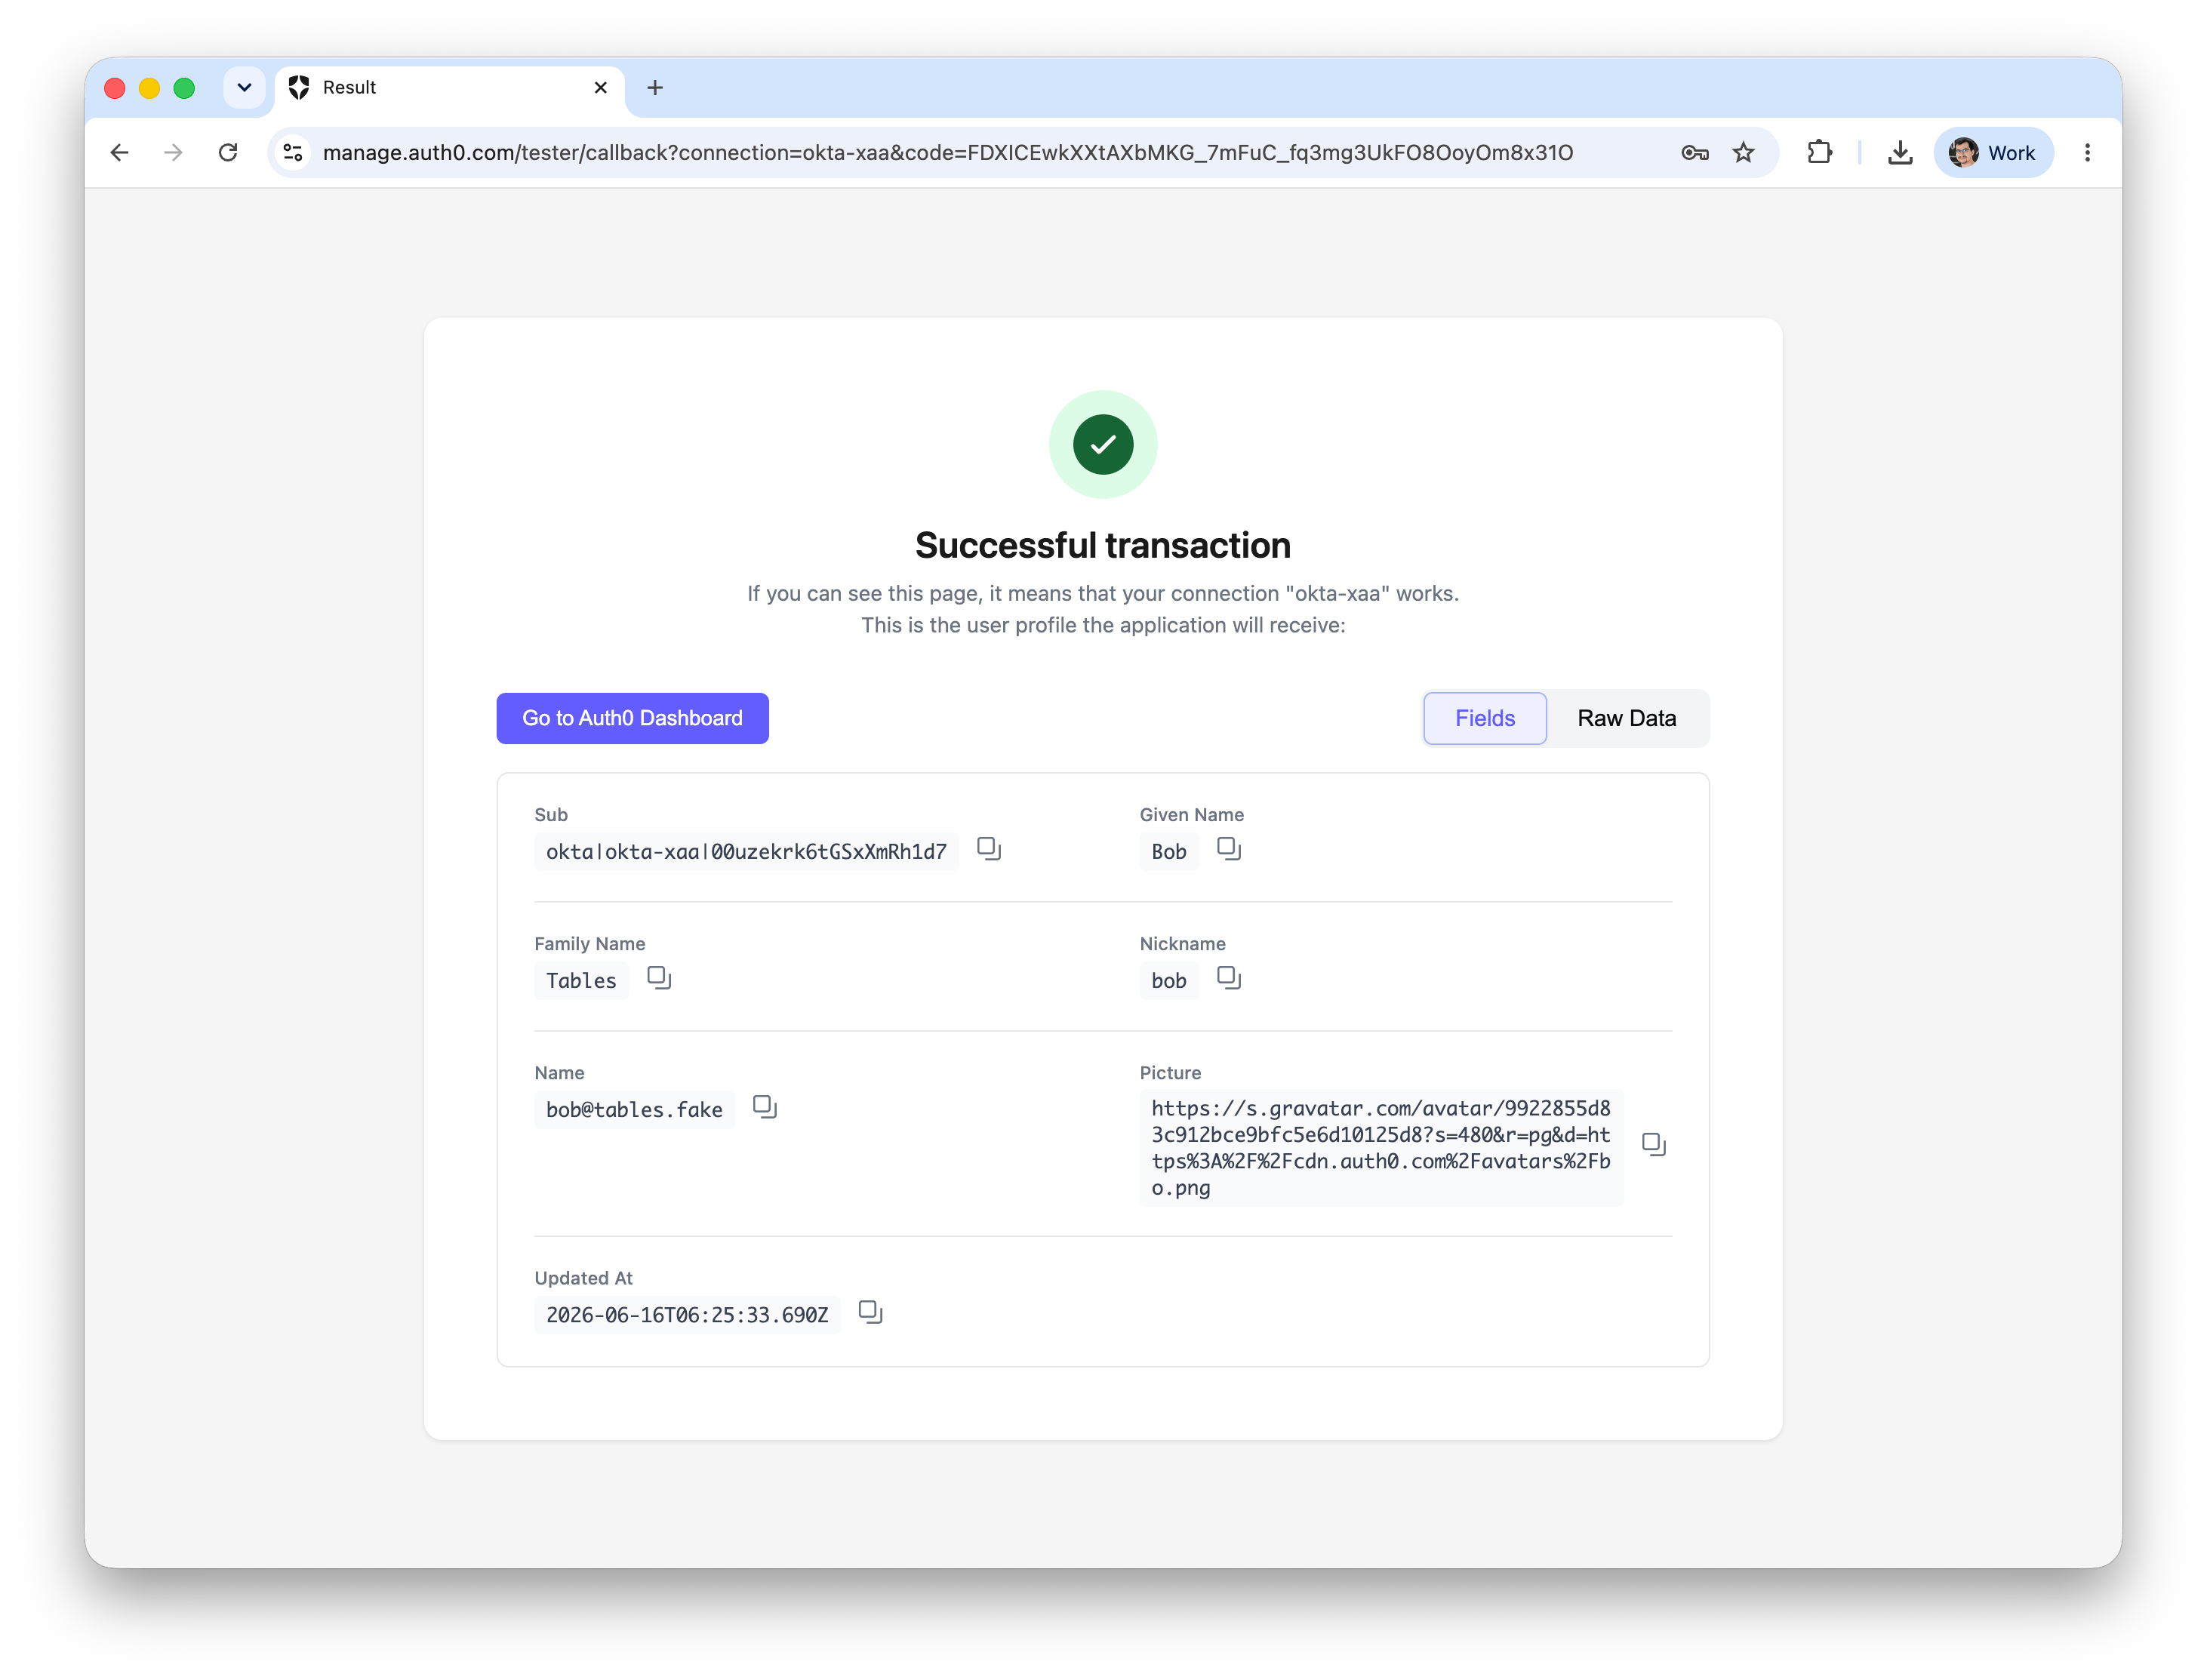Copy the Sub value

click(988, 849)
